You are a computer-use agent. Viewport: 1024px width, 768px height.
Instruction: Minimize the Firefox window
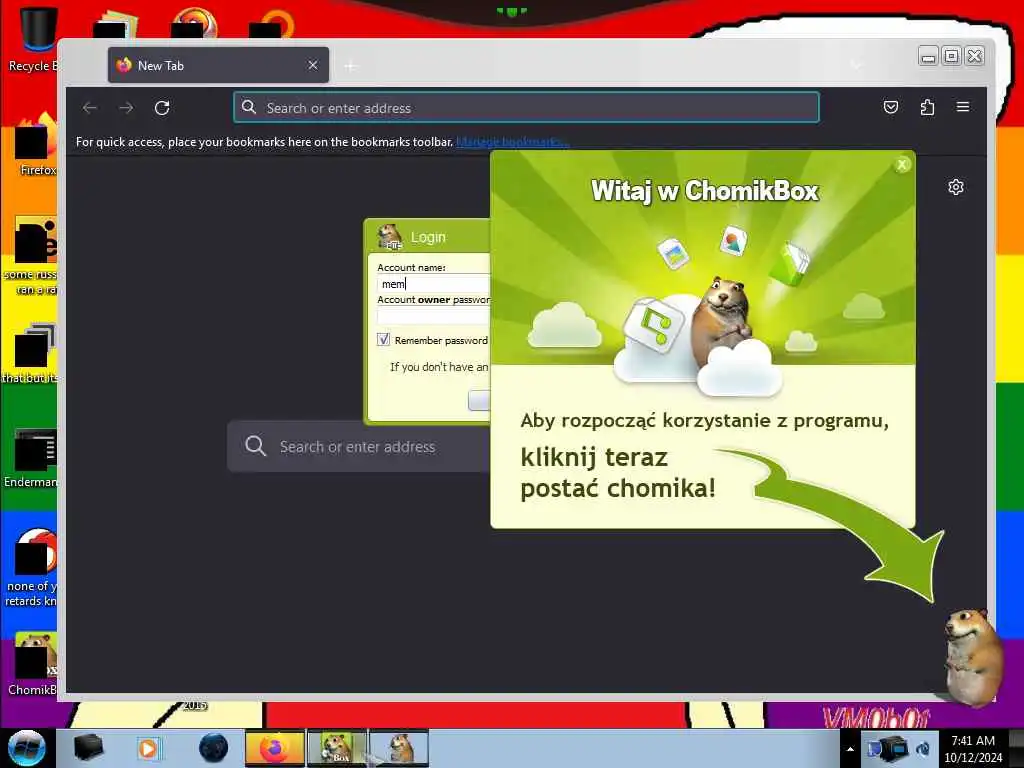928,56
